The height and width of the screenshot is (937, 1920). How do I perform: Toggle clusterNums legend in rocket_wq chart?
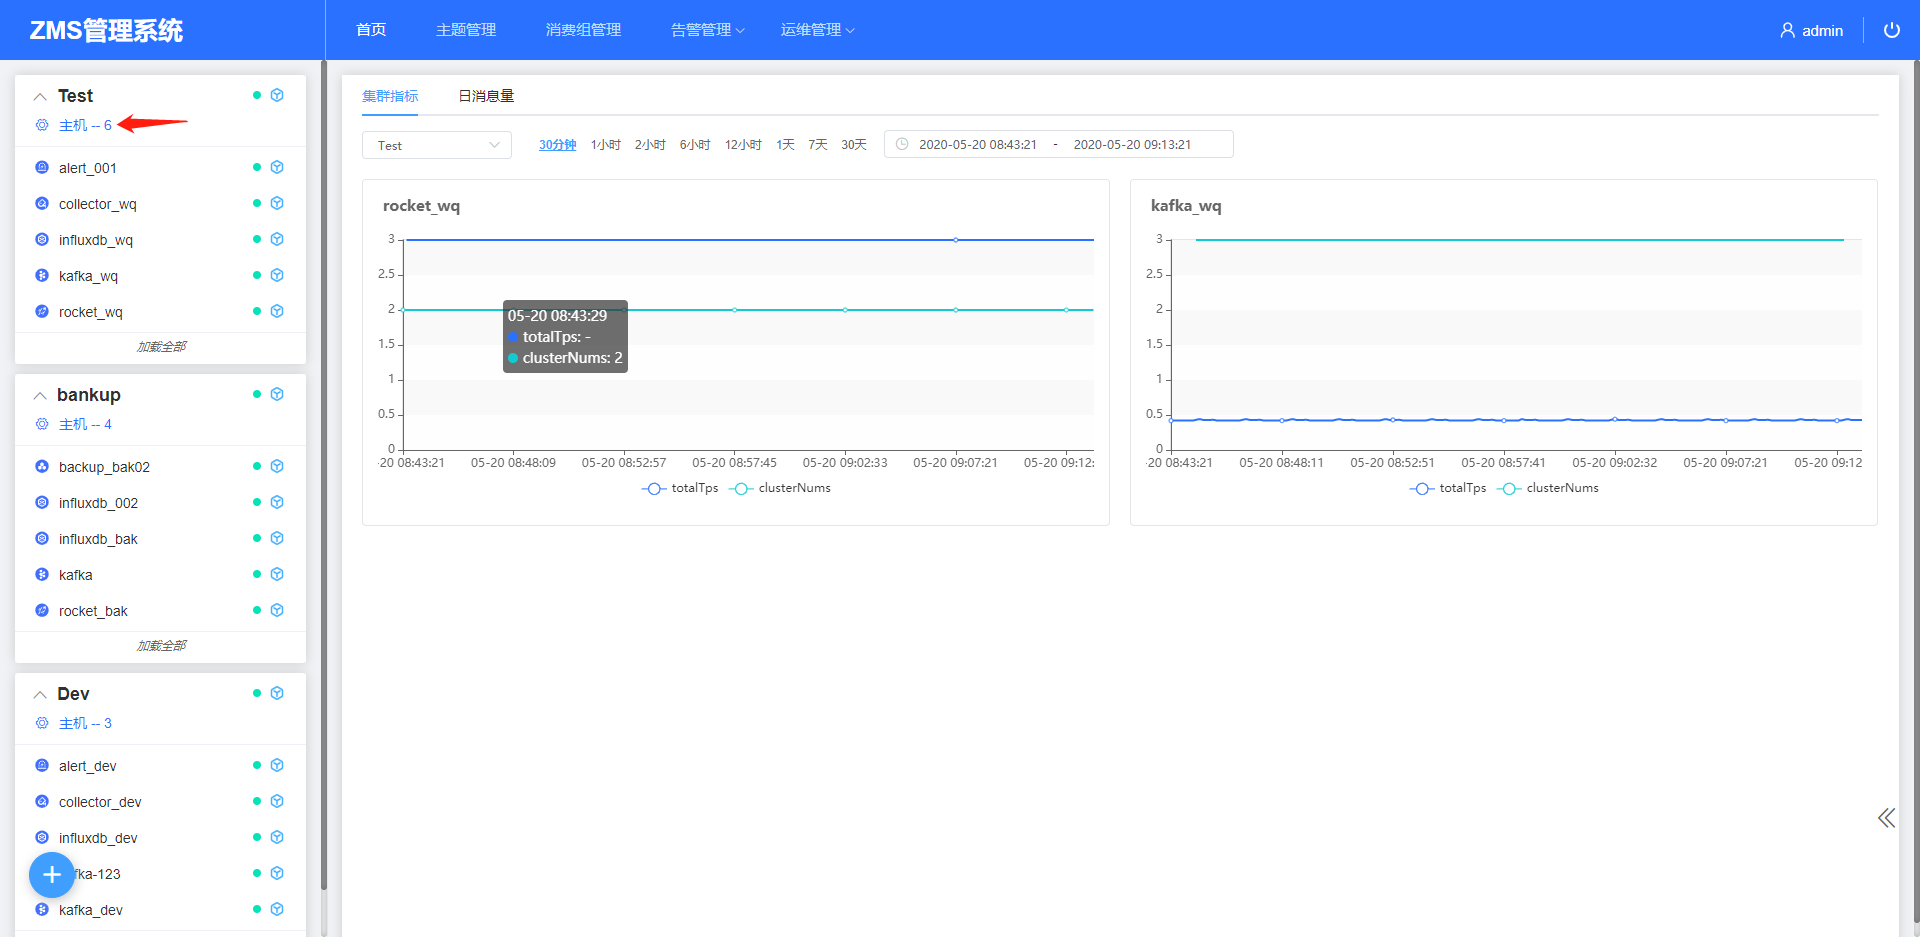pyautogui.click(x=780, y=488)
